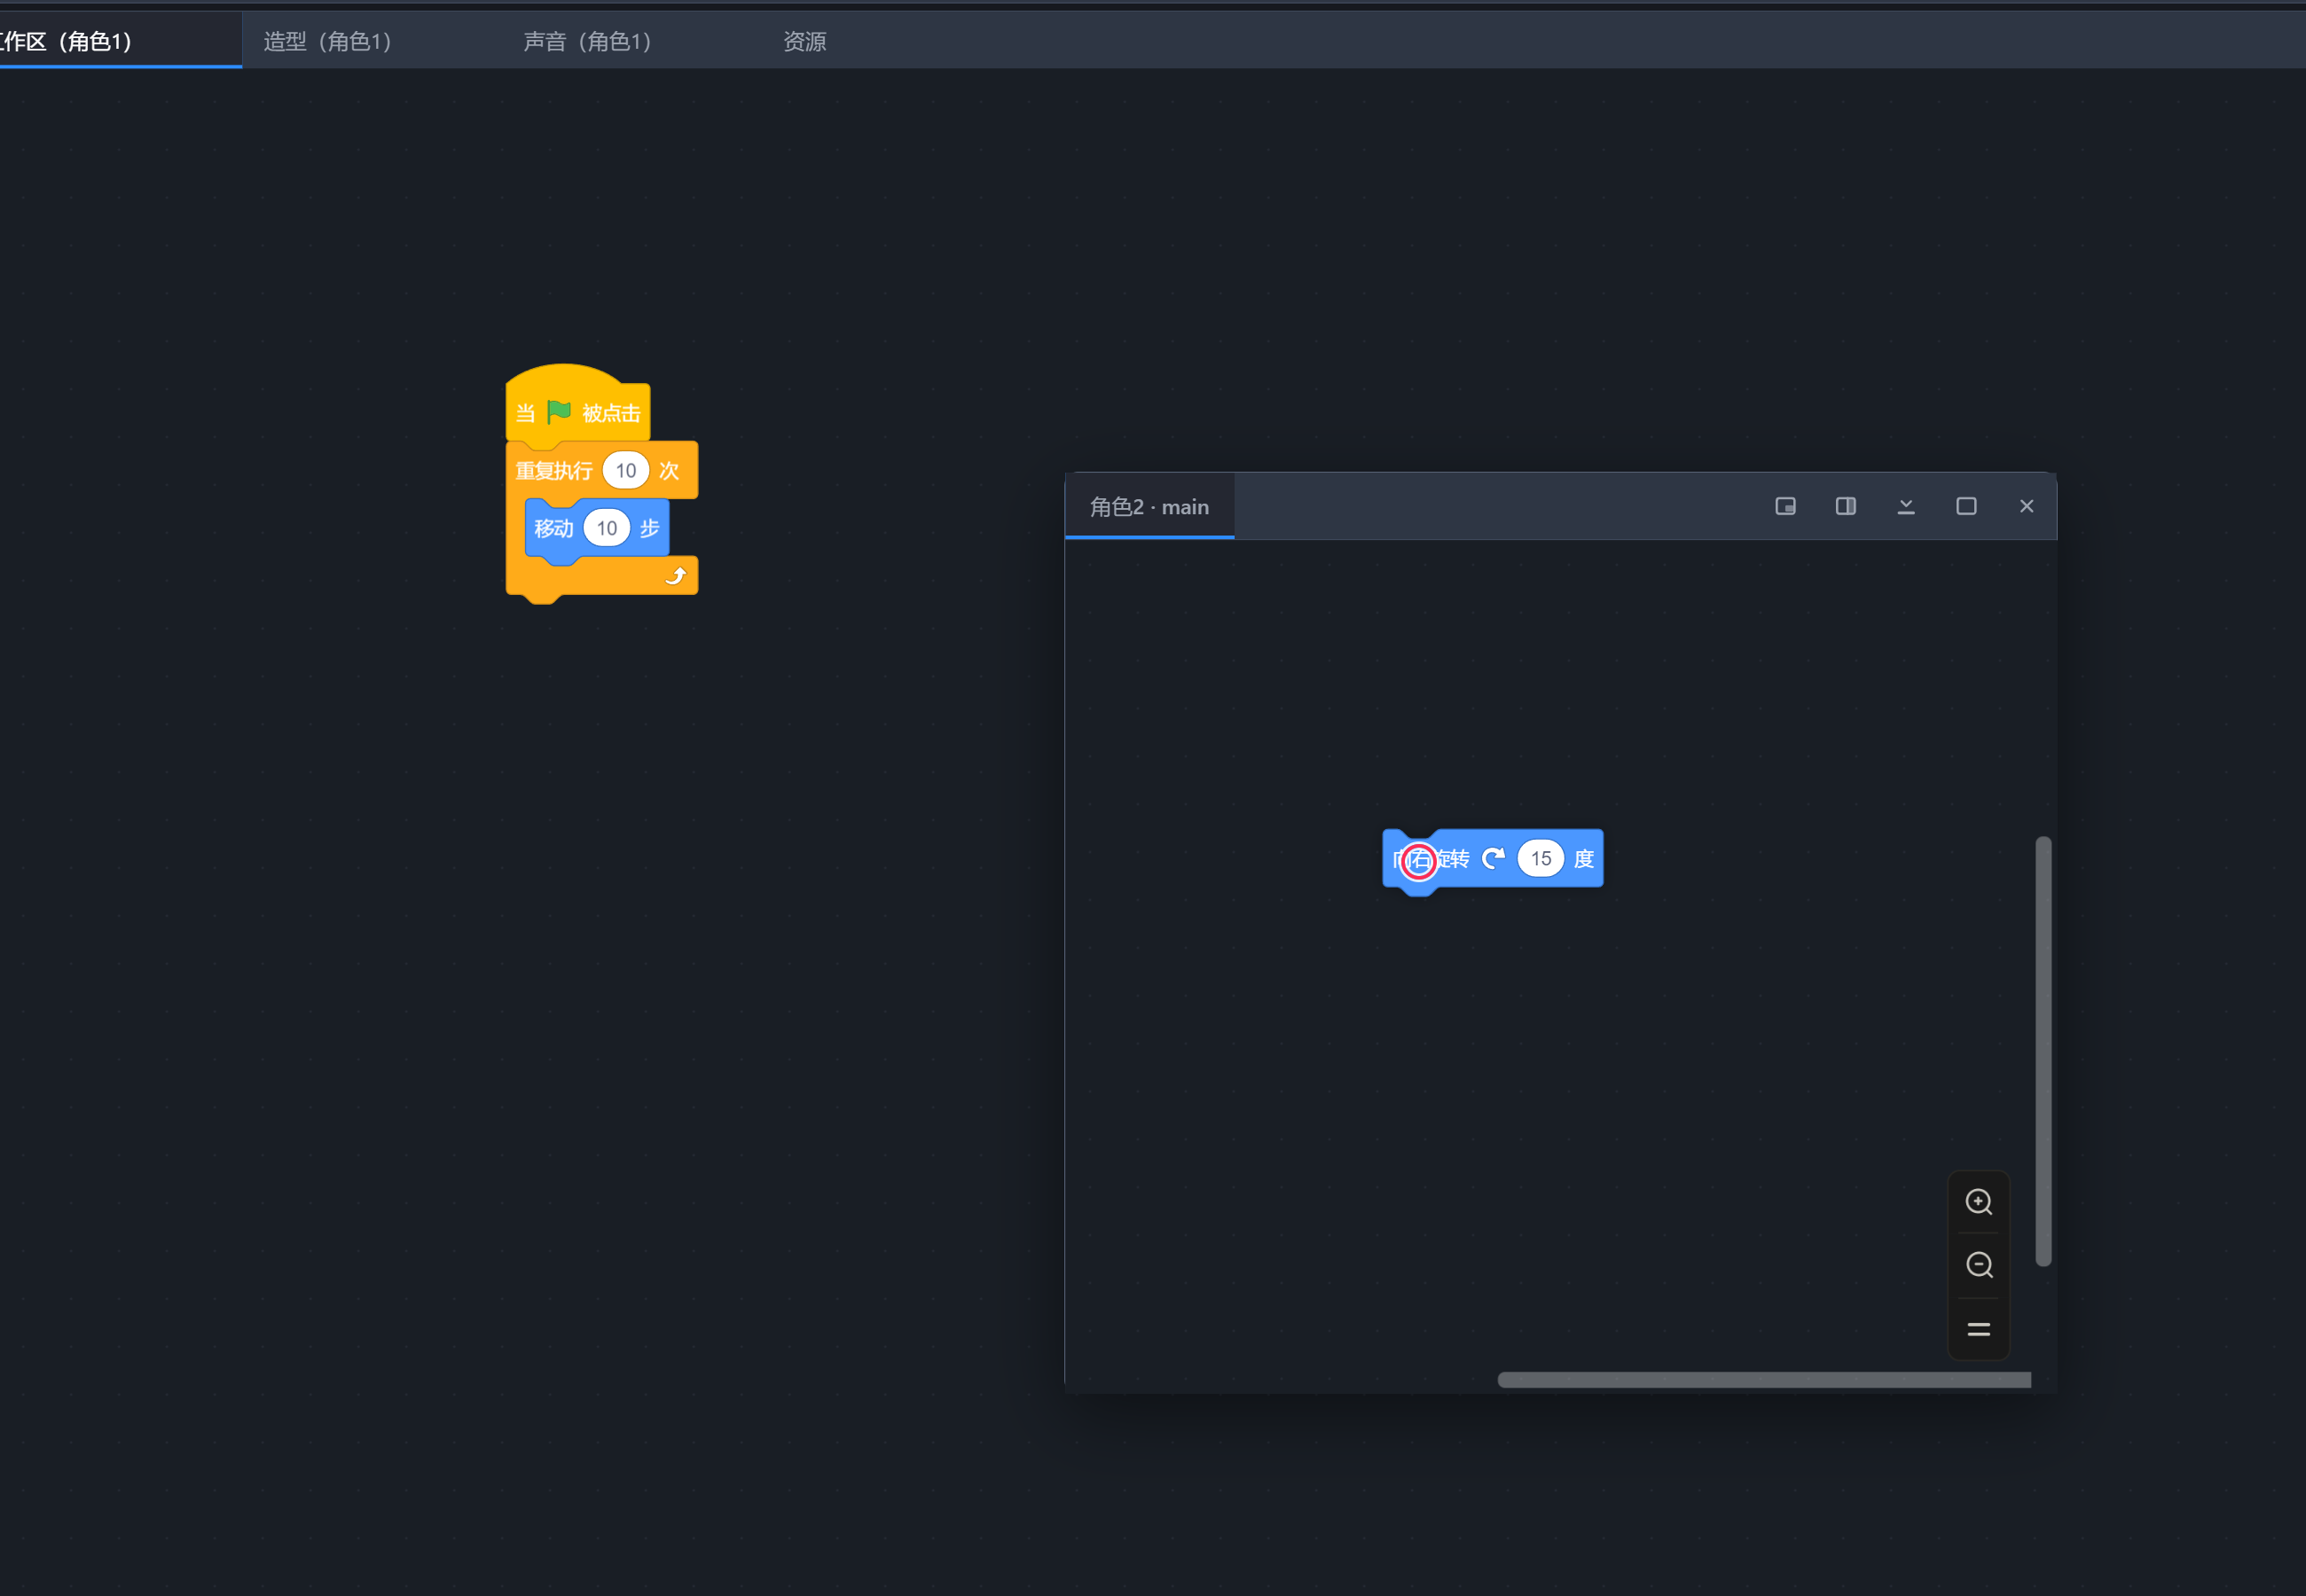The image size is (2306, 1596).
Task: Select the 角色2 · main tab
Action: coord(1149,507)
